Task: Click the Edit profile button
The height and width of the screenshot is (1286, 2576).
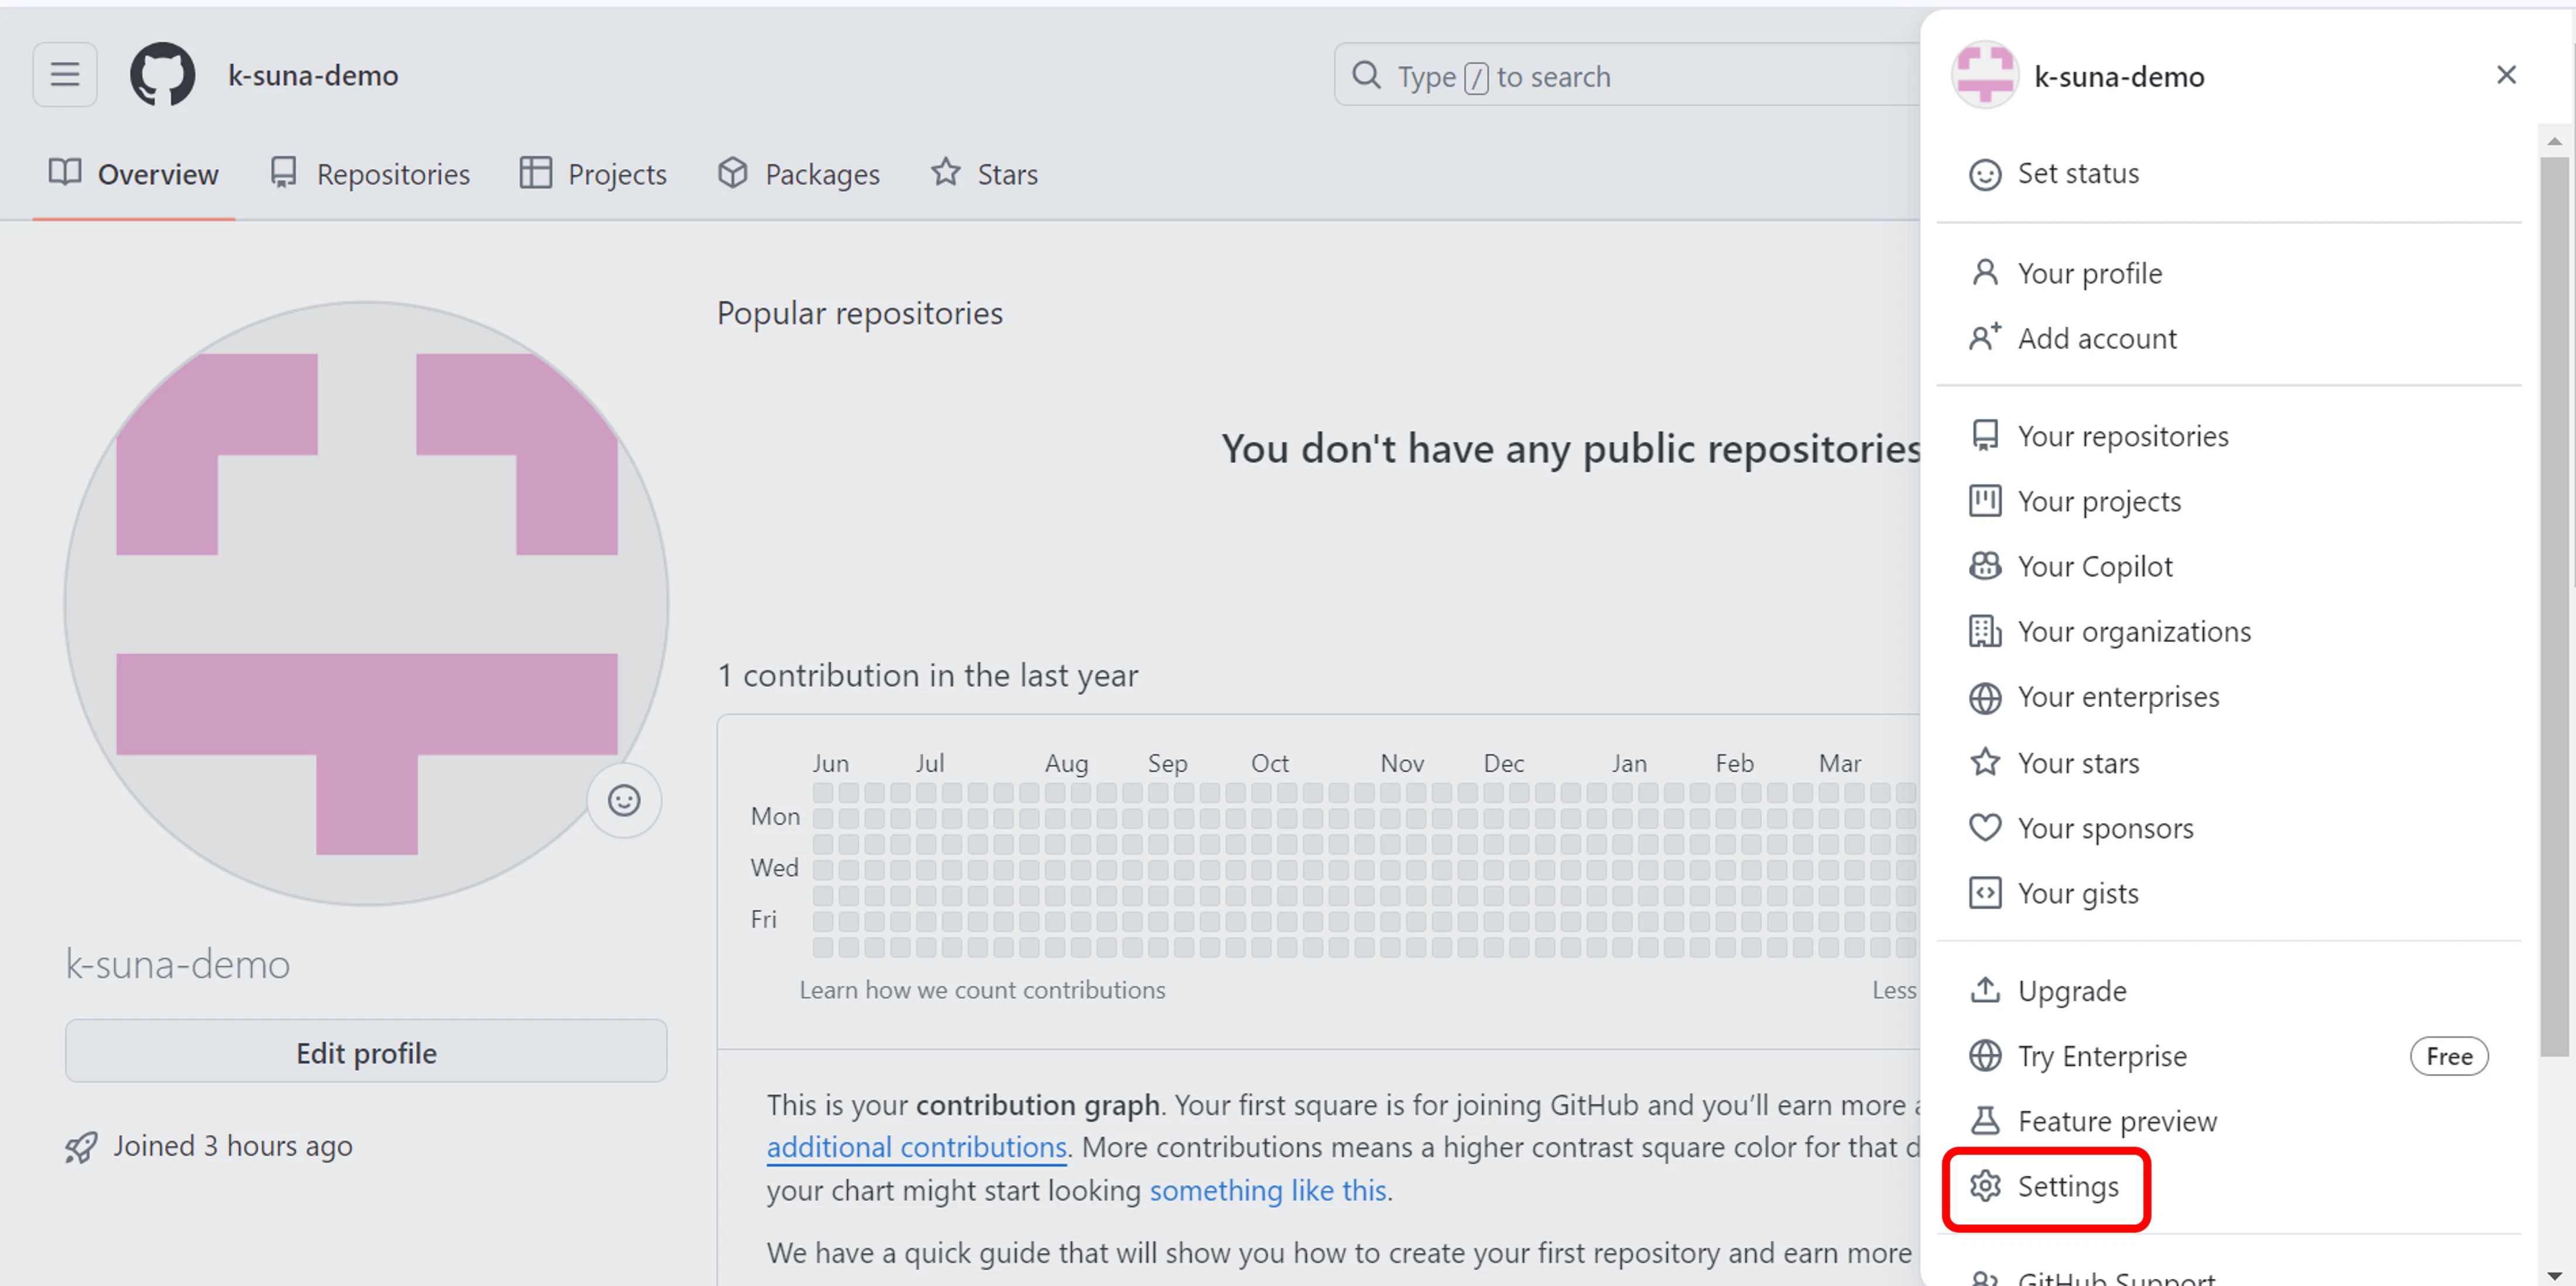Action: pos(366,1052)
